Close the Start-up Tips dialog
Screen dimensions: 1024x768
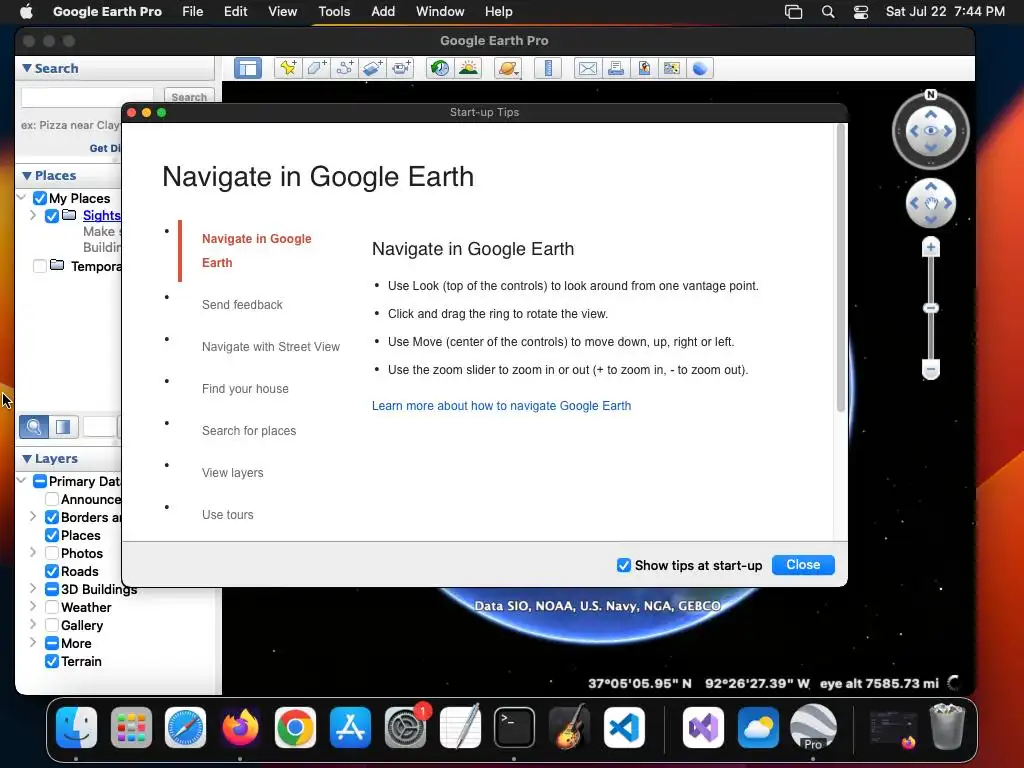[x=803, y=565]
